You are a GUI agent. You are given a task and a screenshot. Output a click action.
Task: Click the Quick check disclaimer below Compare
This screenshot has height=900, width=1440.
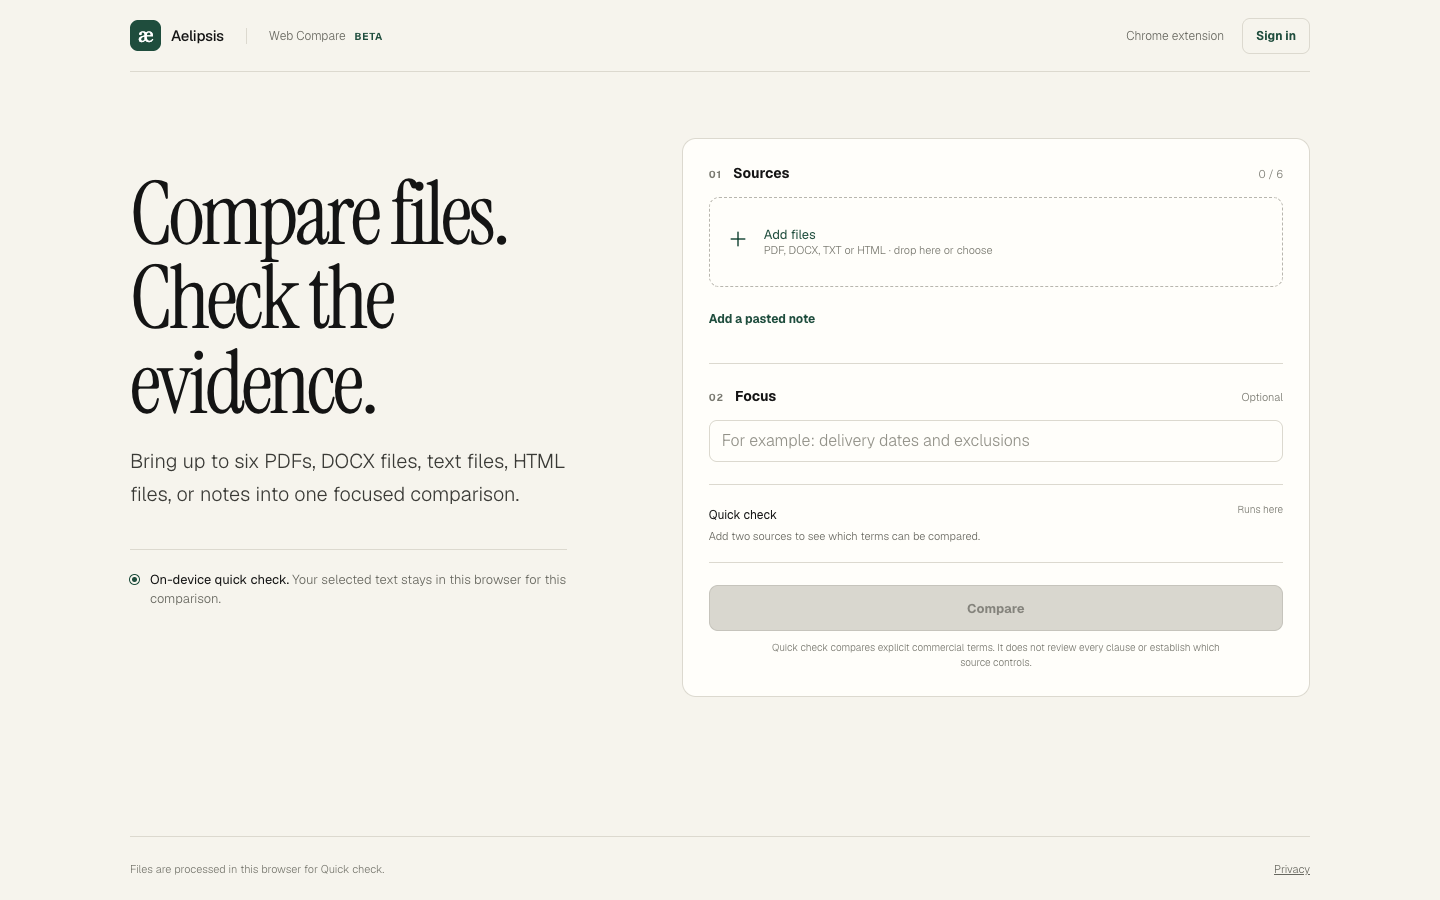point(996,655)
